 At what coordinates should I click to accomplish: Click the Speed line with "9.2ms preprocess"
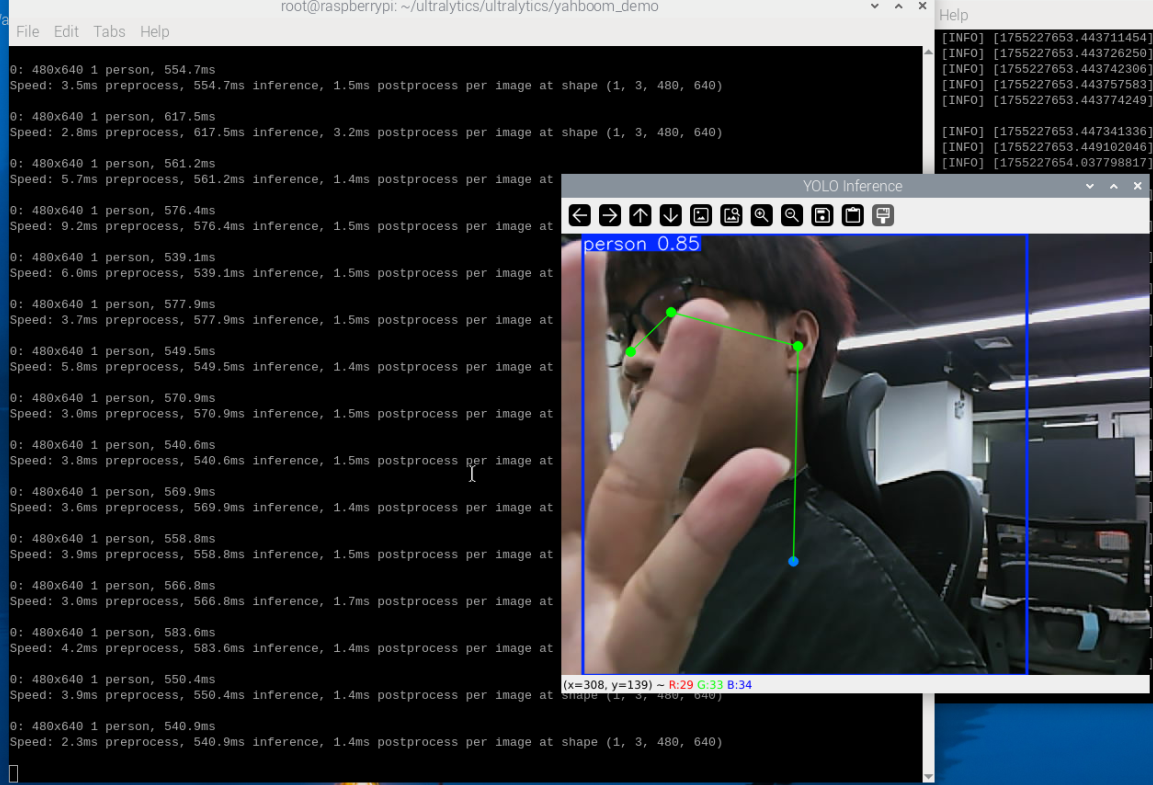pyautogui.click(x=282, y=226)
